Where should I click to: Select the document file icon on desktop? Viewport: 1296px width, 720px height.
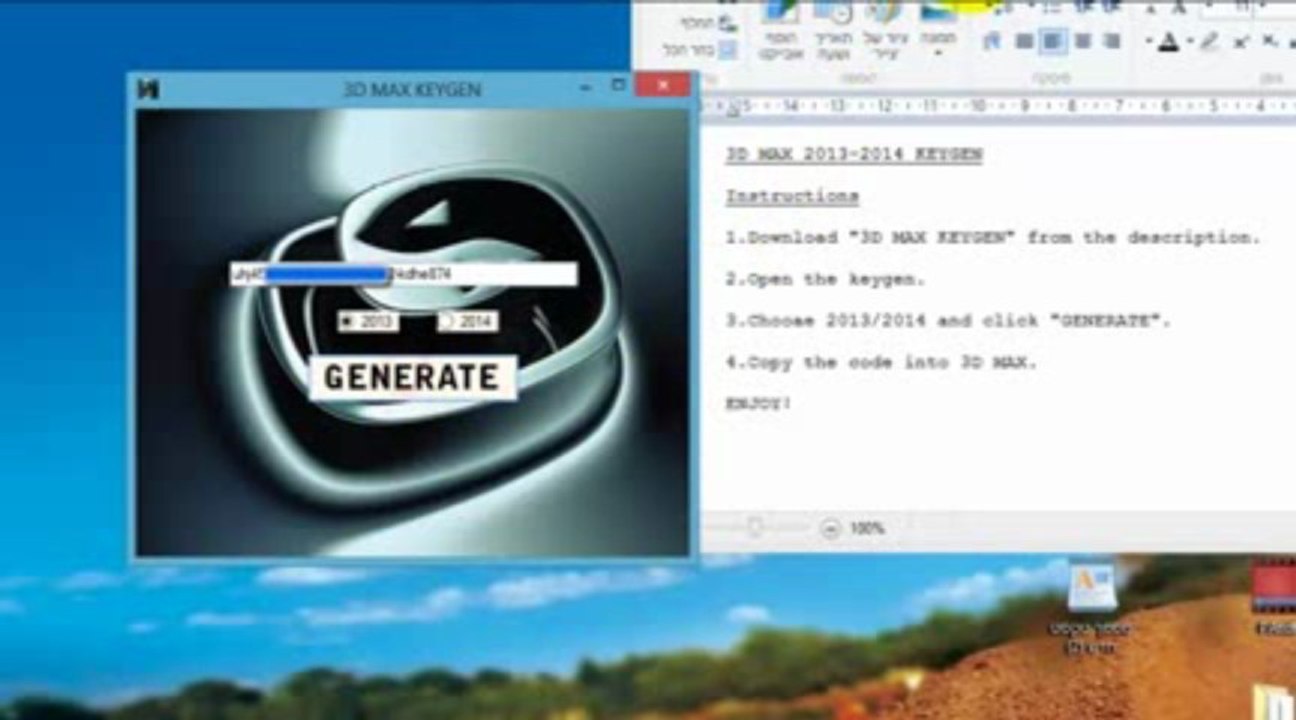(x=1091, y=608)
